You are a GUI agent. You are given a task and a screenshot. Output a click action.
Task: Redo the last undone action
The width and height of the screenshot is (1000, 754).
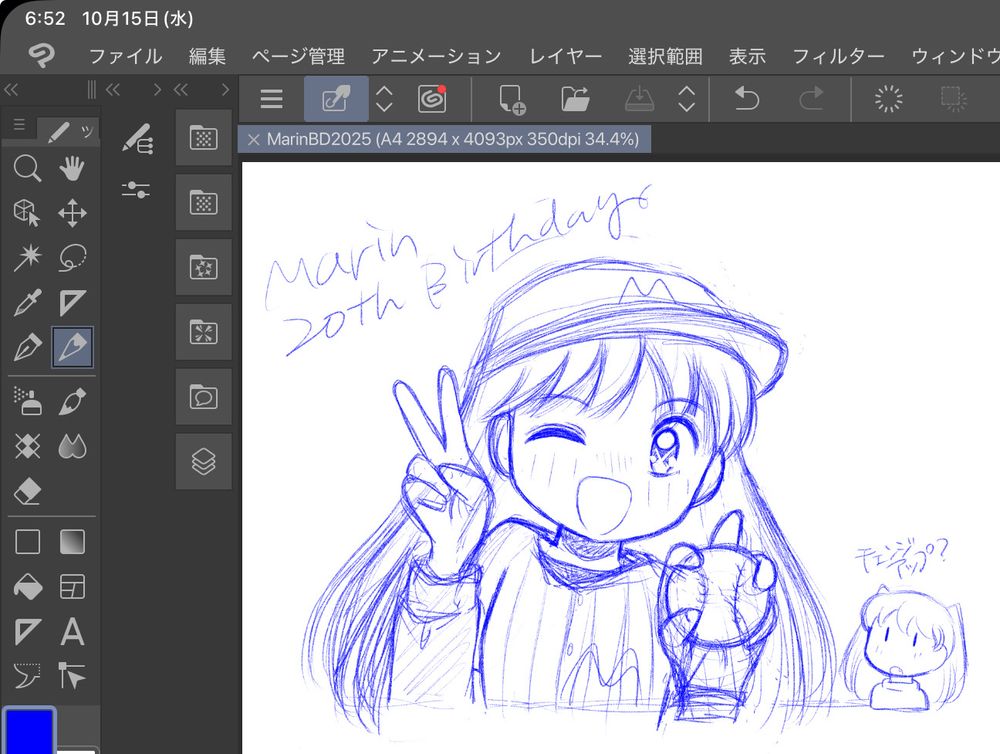tap(811, 99)
